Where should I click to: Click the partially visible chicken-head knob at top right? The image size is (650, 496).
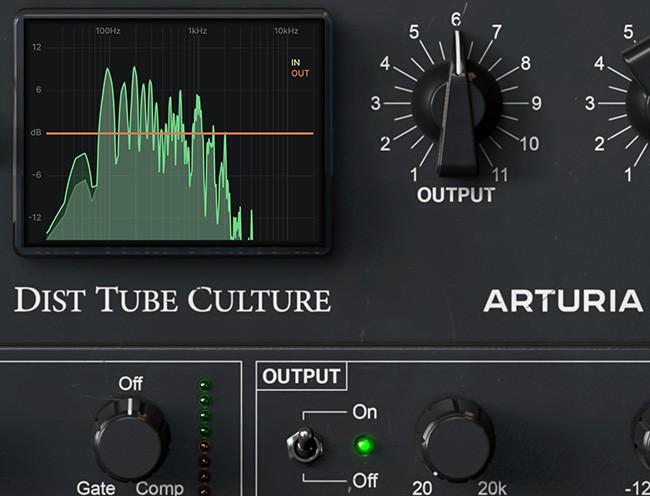point(638,89)
